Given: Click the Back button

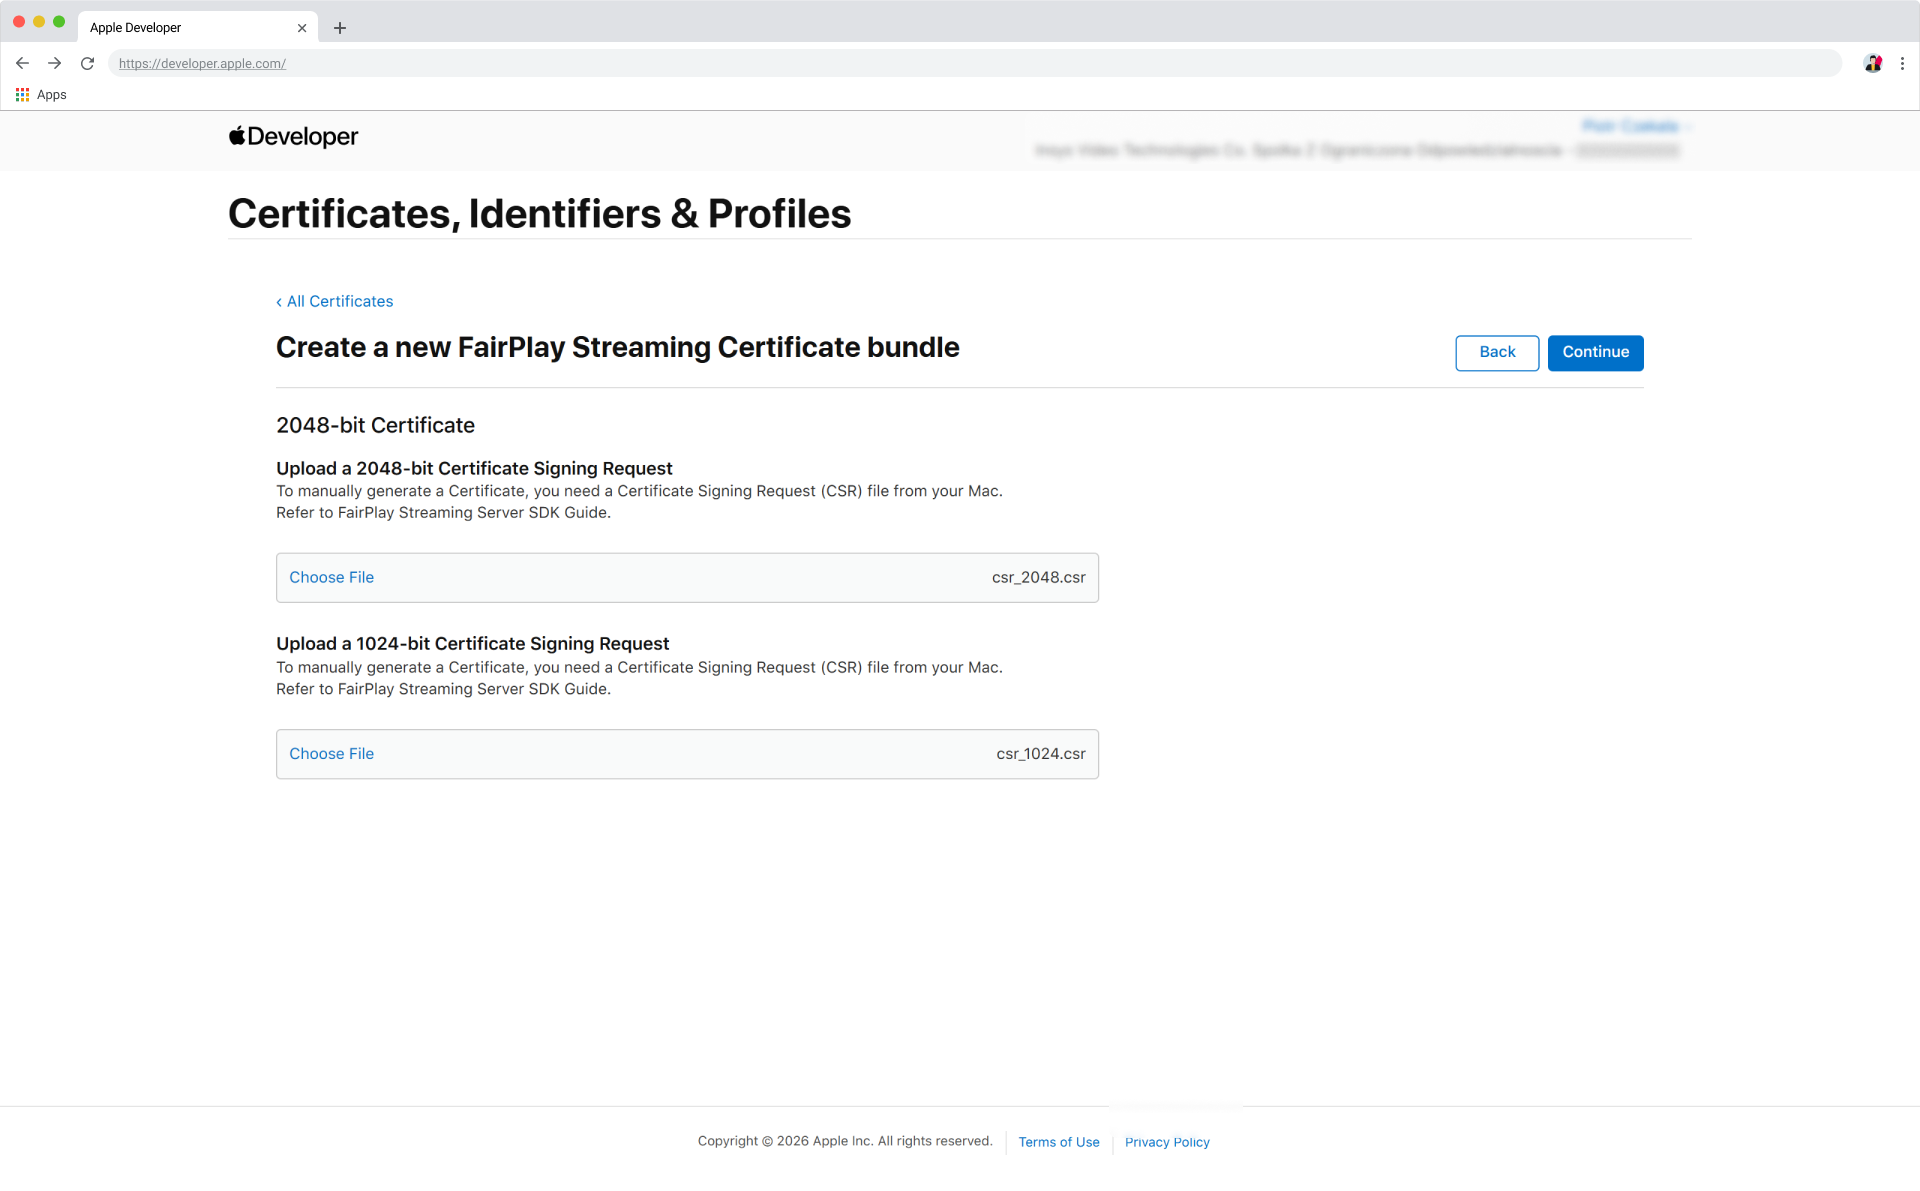Looking at the screenshot, I should (1497, 352).
